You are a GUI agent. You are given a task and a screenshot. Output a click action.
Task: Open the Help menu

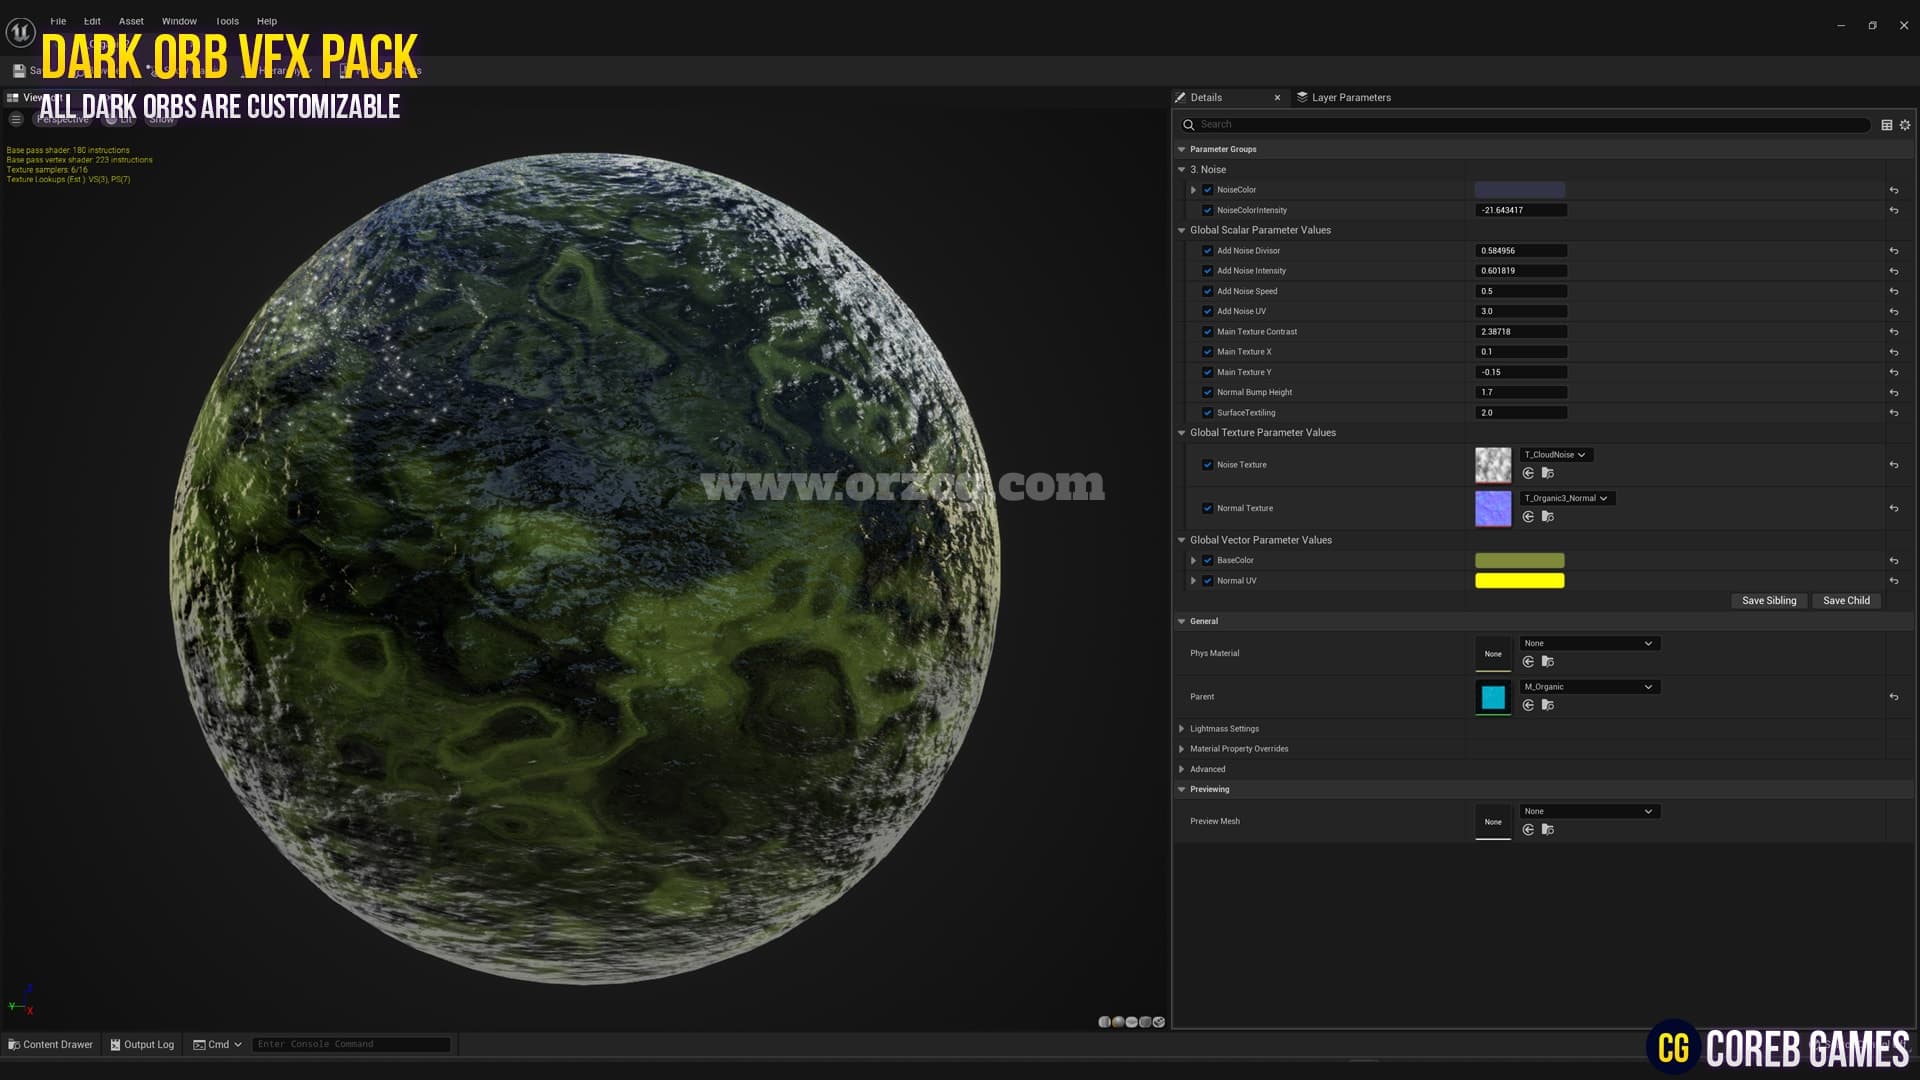(267, 21)
